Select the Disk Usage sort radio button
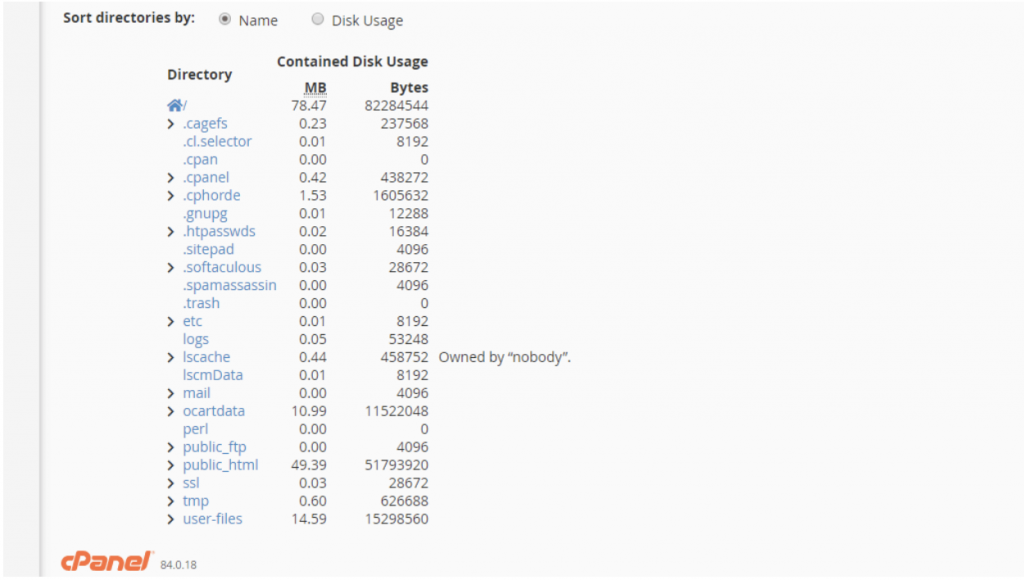Image resolution: width=1024 pixels, height=580 pixels. (x=317, y=20)
